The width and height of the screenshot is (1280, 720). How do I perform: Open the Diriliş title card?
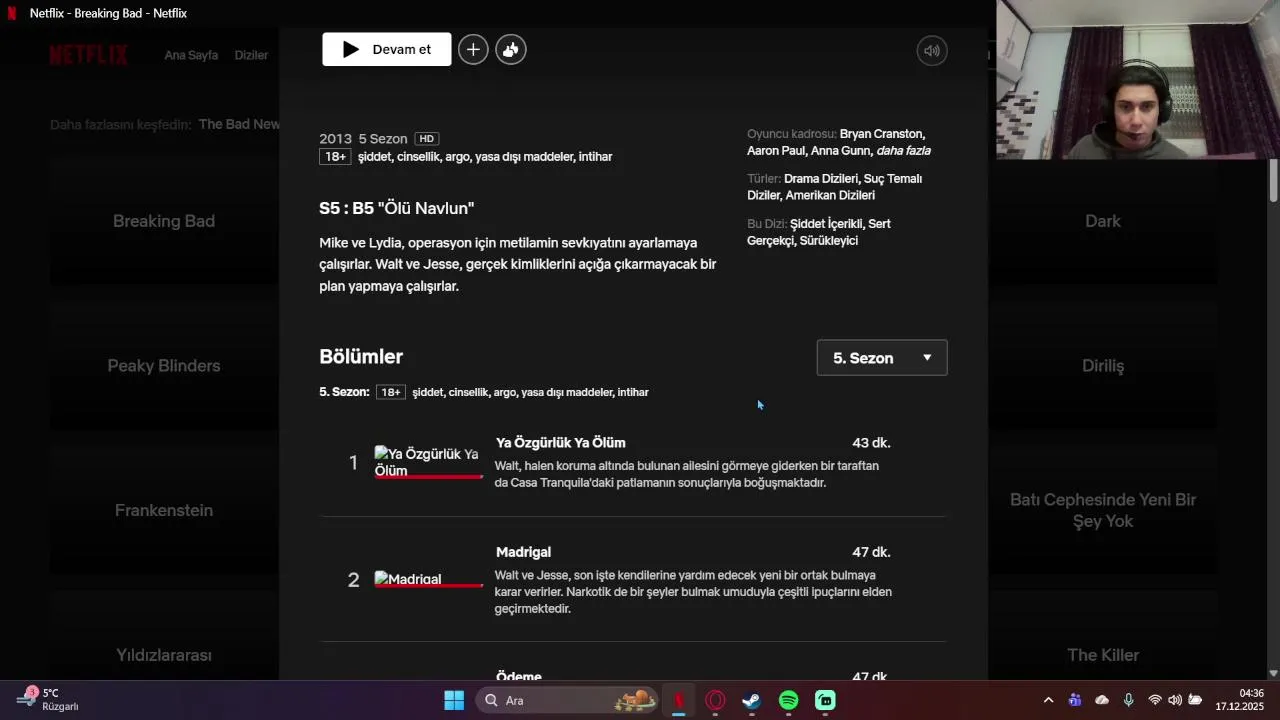pyautogui.click(x=1103, y=366)
